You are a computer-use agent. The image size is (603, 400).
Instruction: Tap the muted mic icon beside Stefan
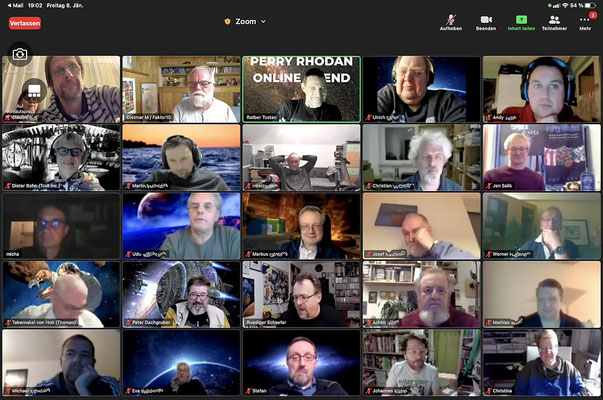pyautogui.click(x=248, y=391)
